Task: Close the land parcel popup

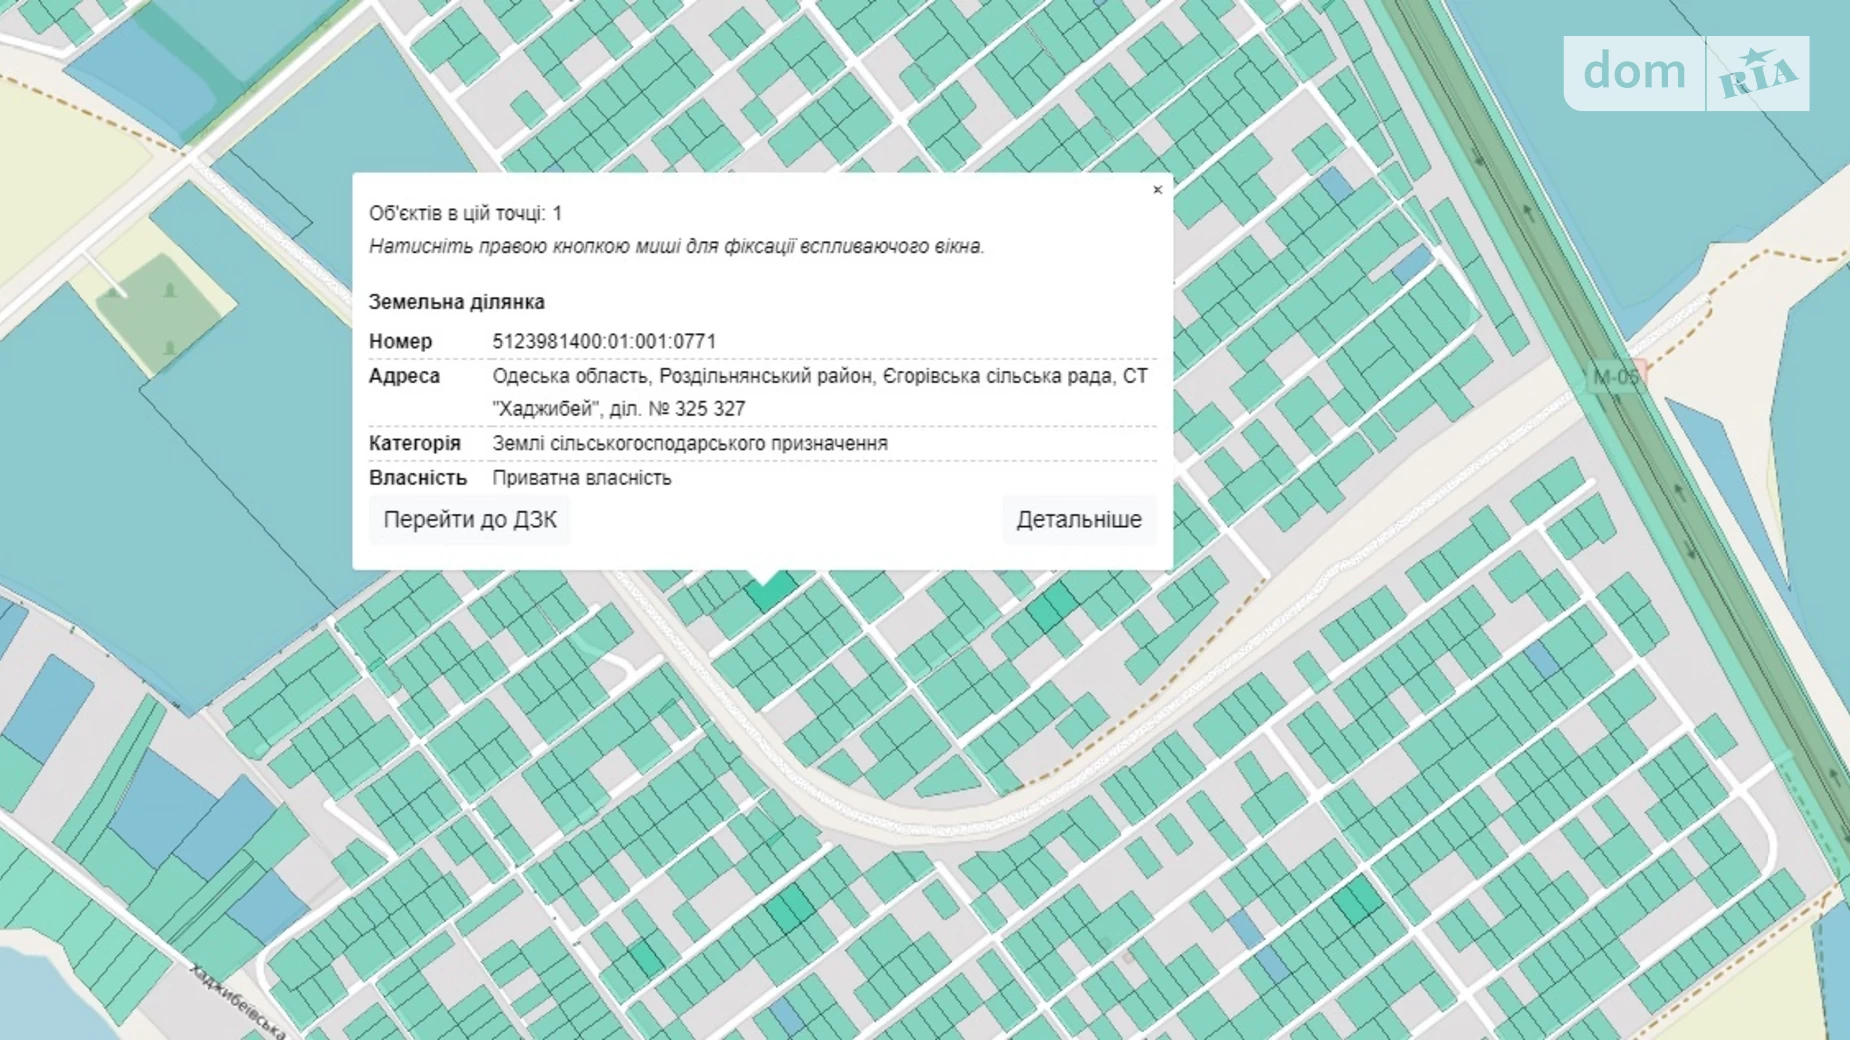Action: [1157, 190]
